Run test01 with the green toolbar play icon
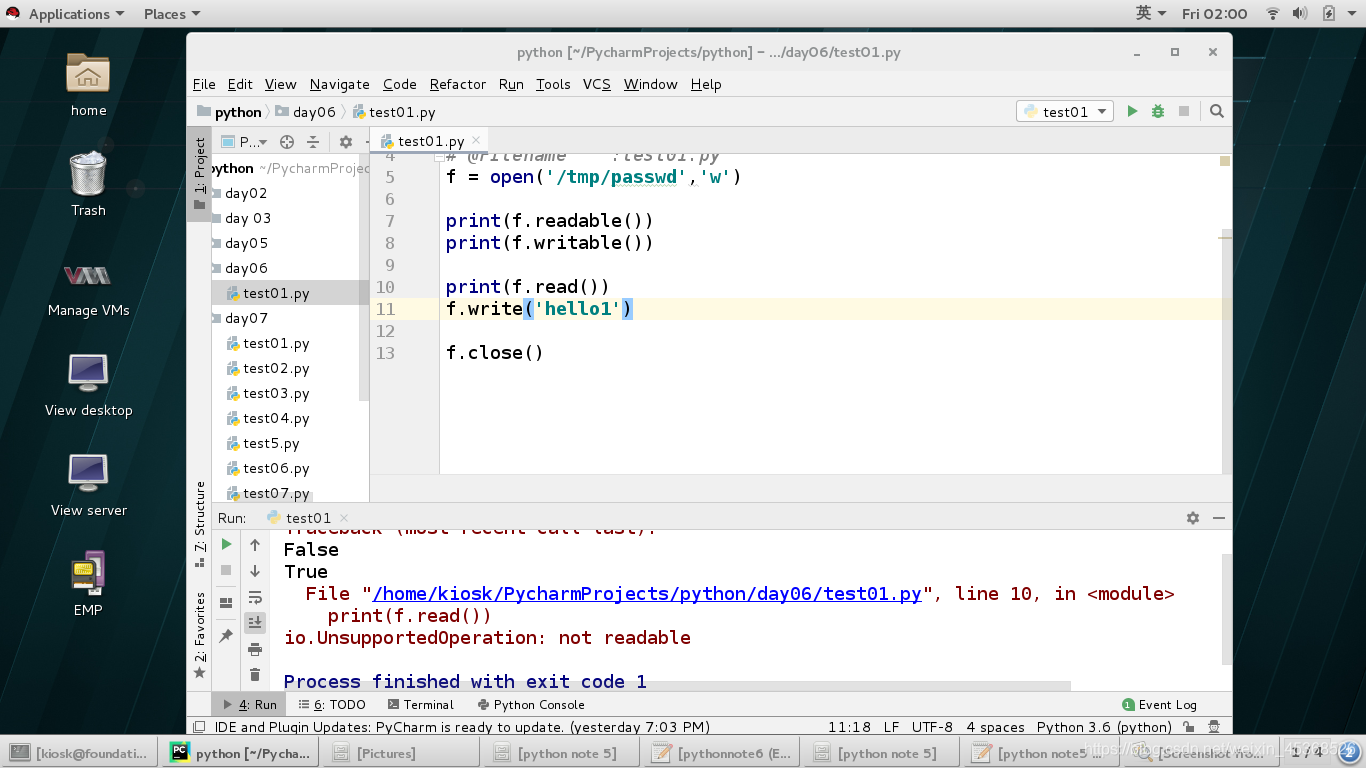The image size is (1366, 768). [x=1132, y=112]
